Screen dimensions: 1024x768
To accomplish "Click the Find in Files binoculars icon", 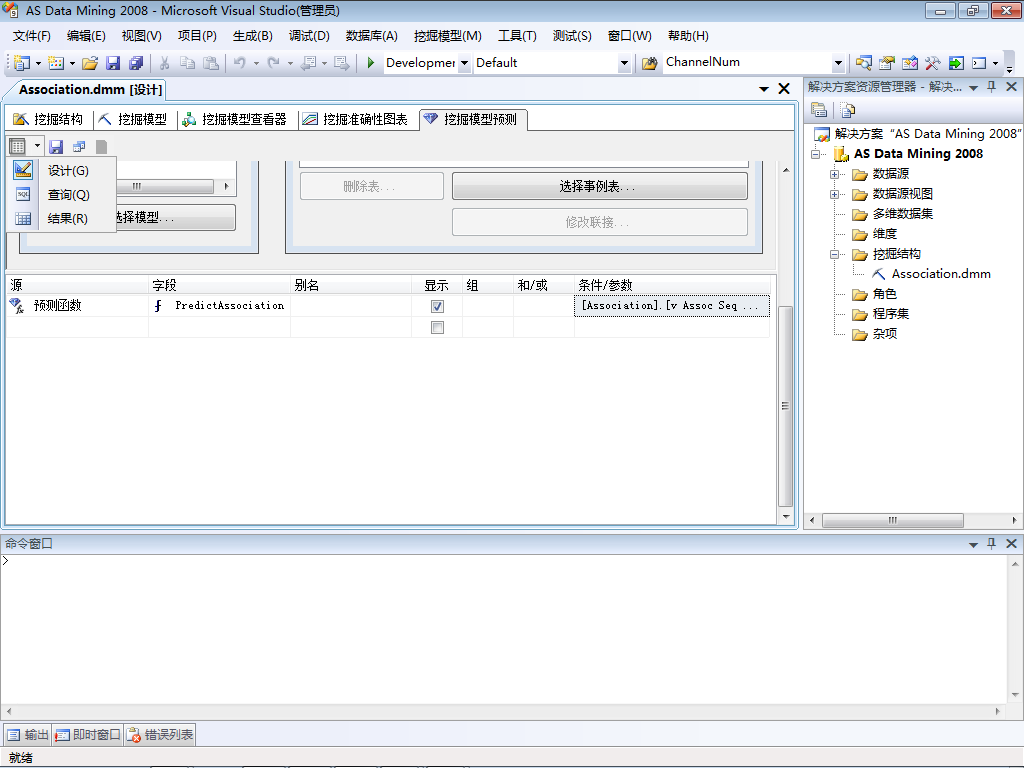I will [649, 63].
